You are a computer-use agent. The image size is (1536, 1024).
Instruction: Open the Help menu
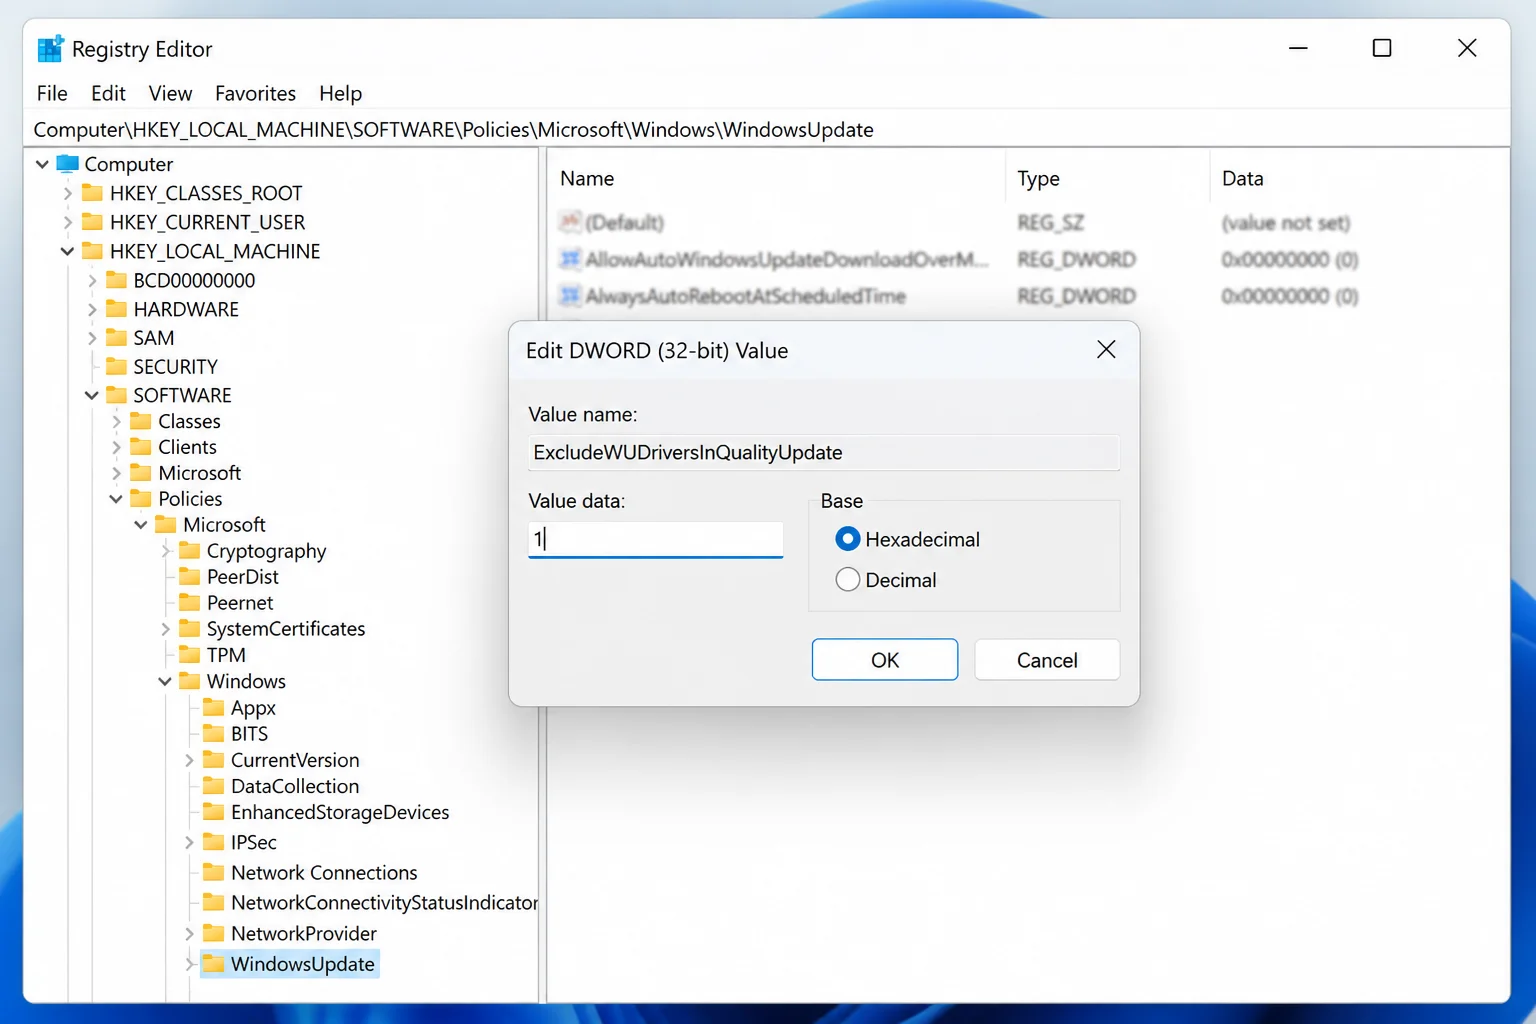(340, 93)
